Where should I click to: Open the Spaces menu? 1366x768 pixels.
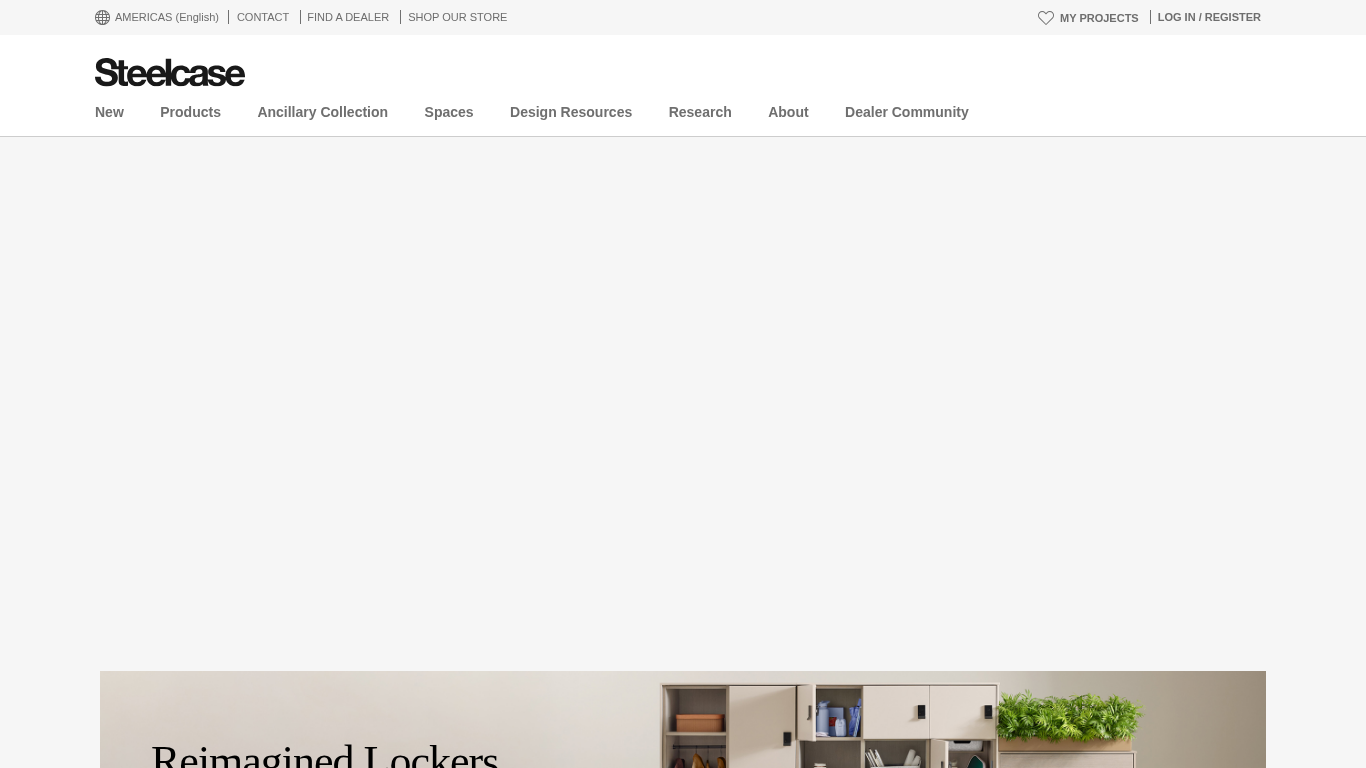pyautogui.click(x=448, y=112)
